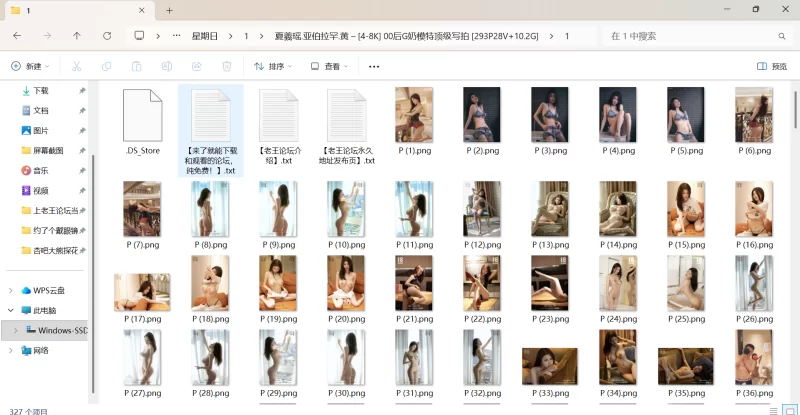Select the .DS_Store file icon
Image resolution: width=800 pixels, height=415 pixels.
point(142,115)
